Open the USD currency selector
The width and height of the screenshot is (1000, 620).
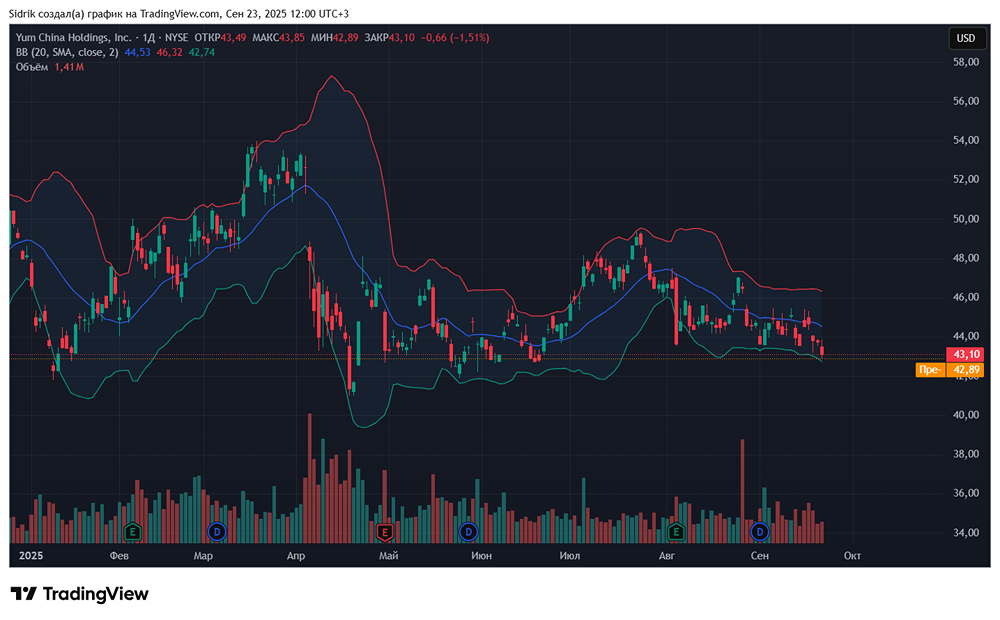(x=966, y=38)
